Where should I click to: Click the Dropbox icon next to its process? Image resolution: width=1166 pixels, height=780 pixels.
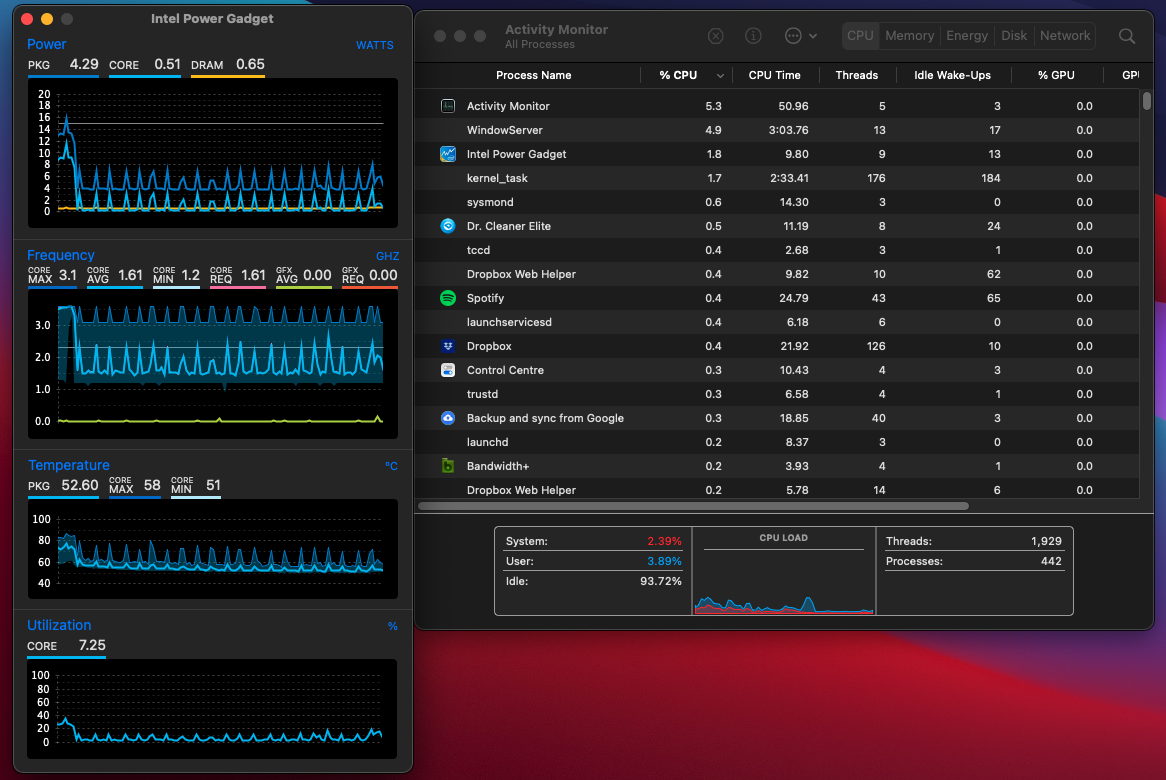tap(447, 346)
